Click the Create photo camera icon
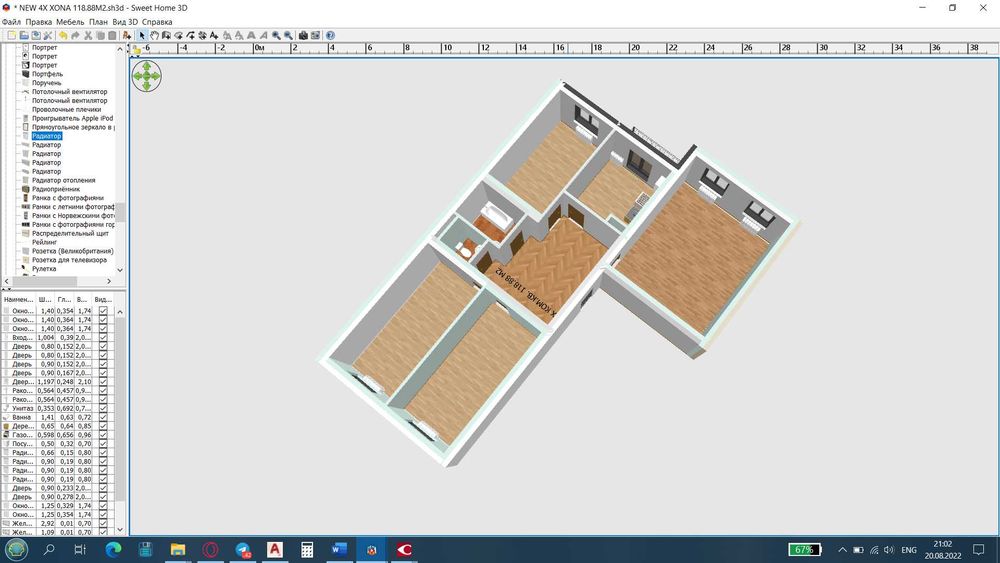Image resolution: width=1000 pixels, height=563 pixels. tap(302, 35)
